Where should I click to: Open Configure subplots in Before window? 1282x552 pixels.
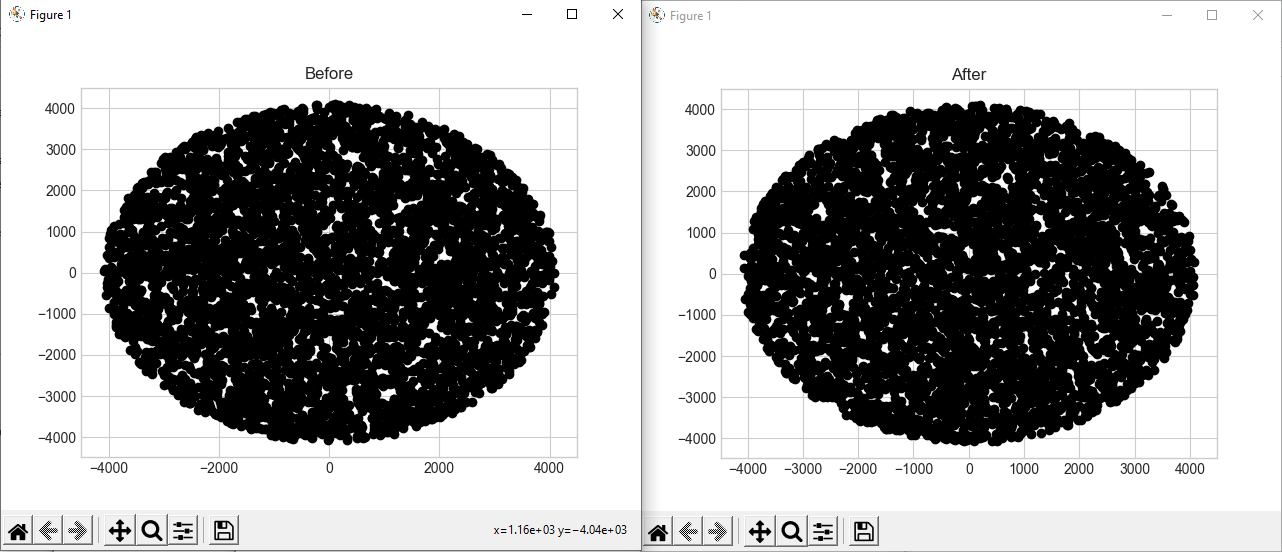tap(183, 531)
